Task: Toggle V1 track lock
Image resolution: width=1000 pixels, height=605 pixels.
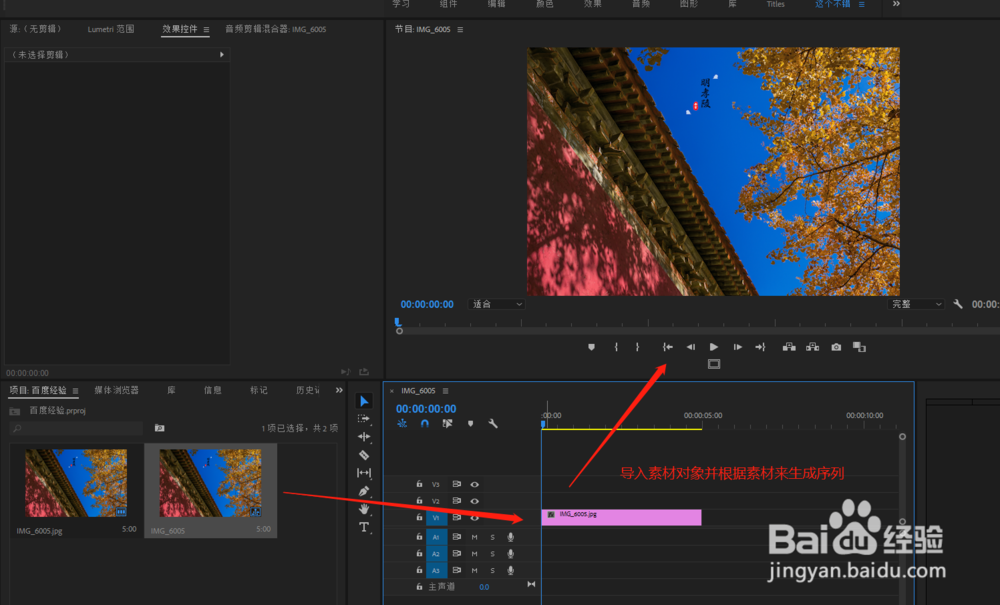Action: point(419,518)
